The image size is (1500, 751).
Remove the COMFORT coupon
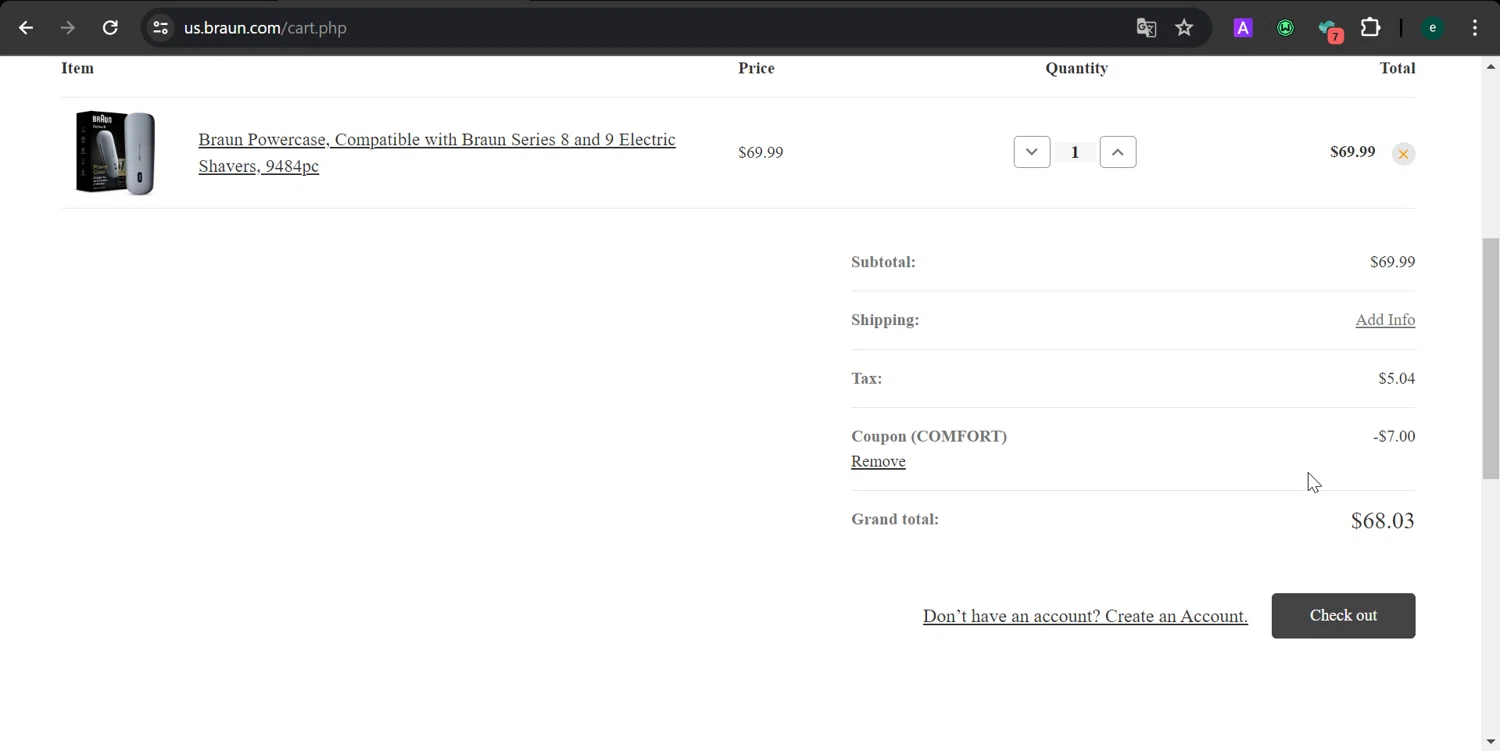(x=878, y=461)
